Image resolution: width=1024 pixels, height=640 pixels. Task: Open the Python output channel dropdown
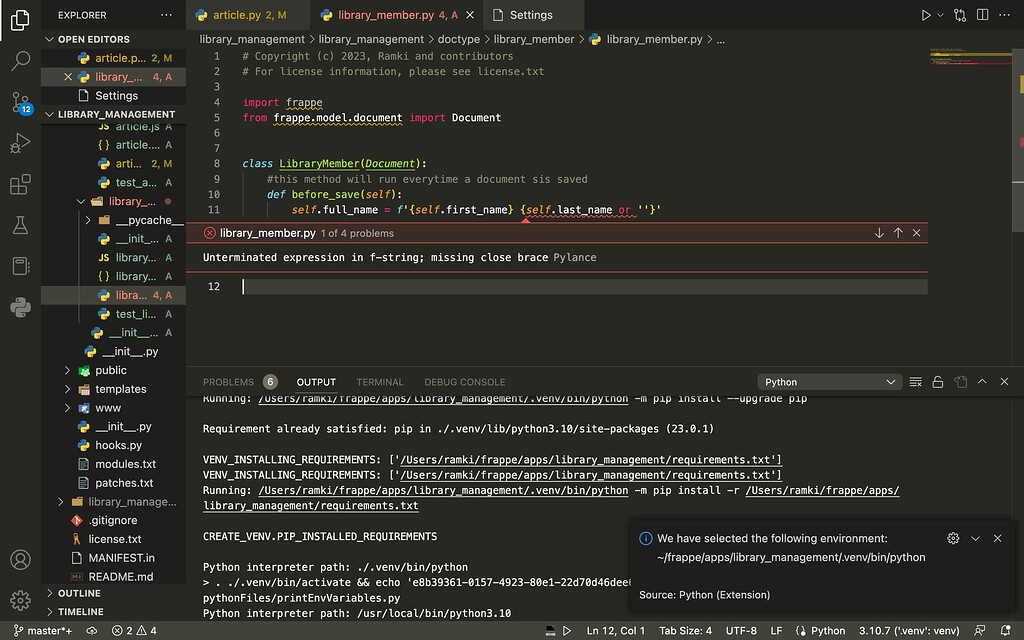pos(830,381)
